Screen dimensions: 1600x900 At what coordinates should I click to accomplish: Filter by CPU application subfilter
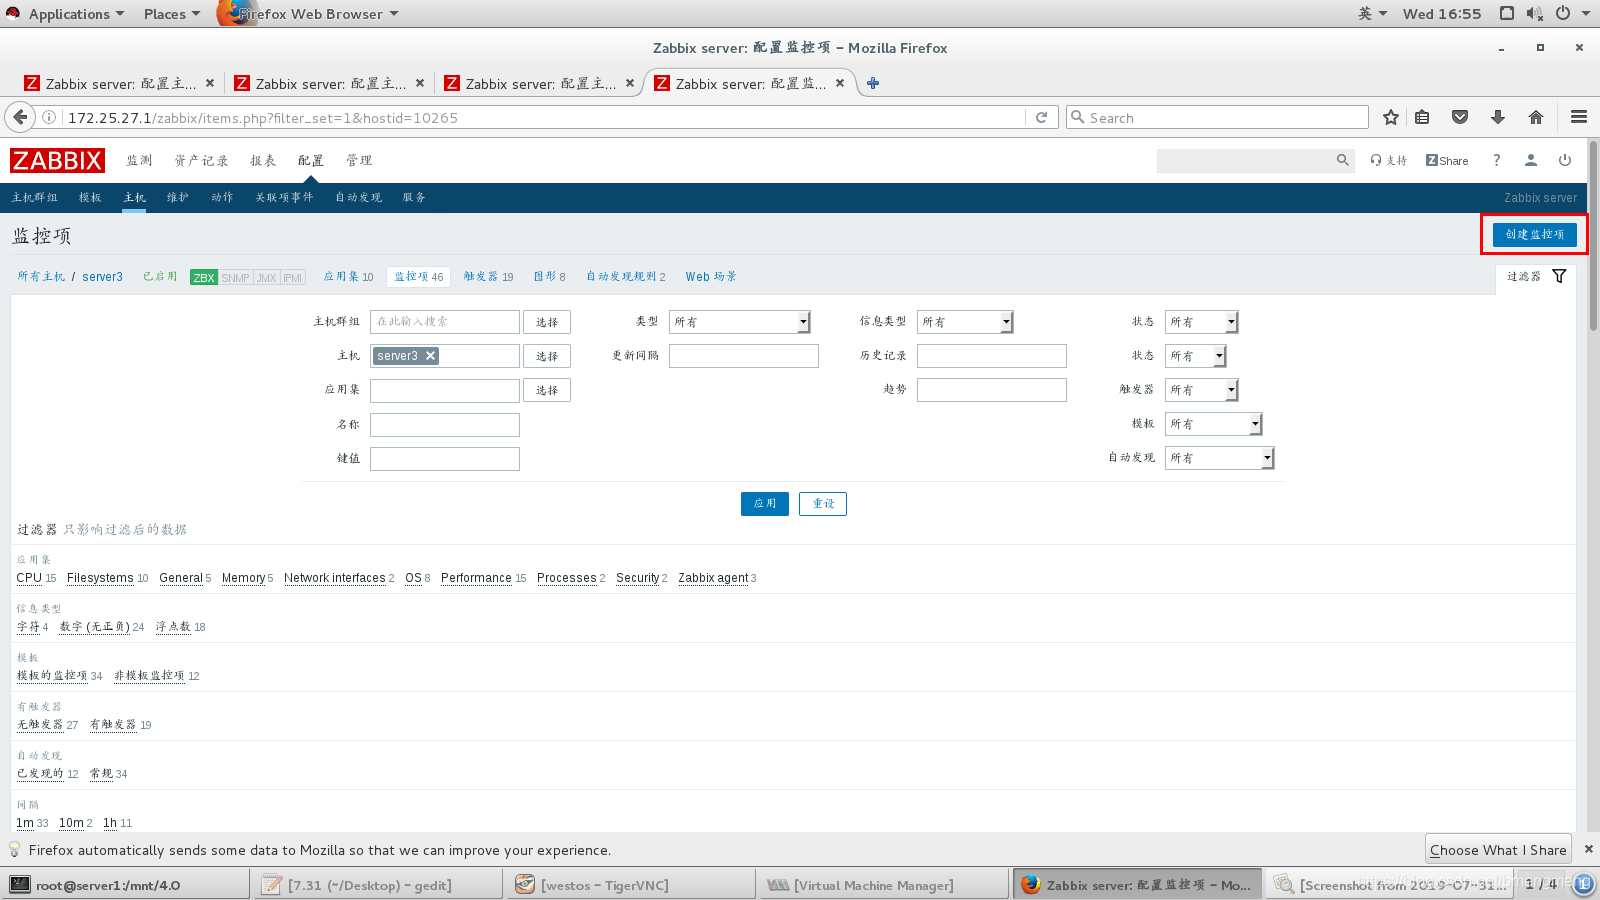[29, 578]
